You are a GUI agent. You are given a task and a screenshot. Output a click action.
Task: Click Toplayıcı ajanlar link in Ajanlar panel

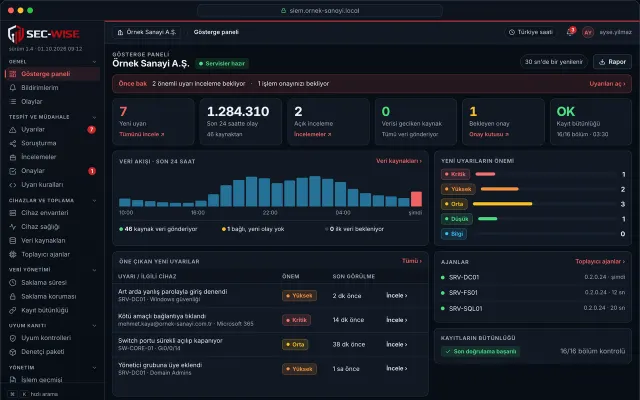point(600,262)
